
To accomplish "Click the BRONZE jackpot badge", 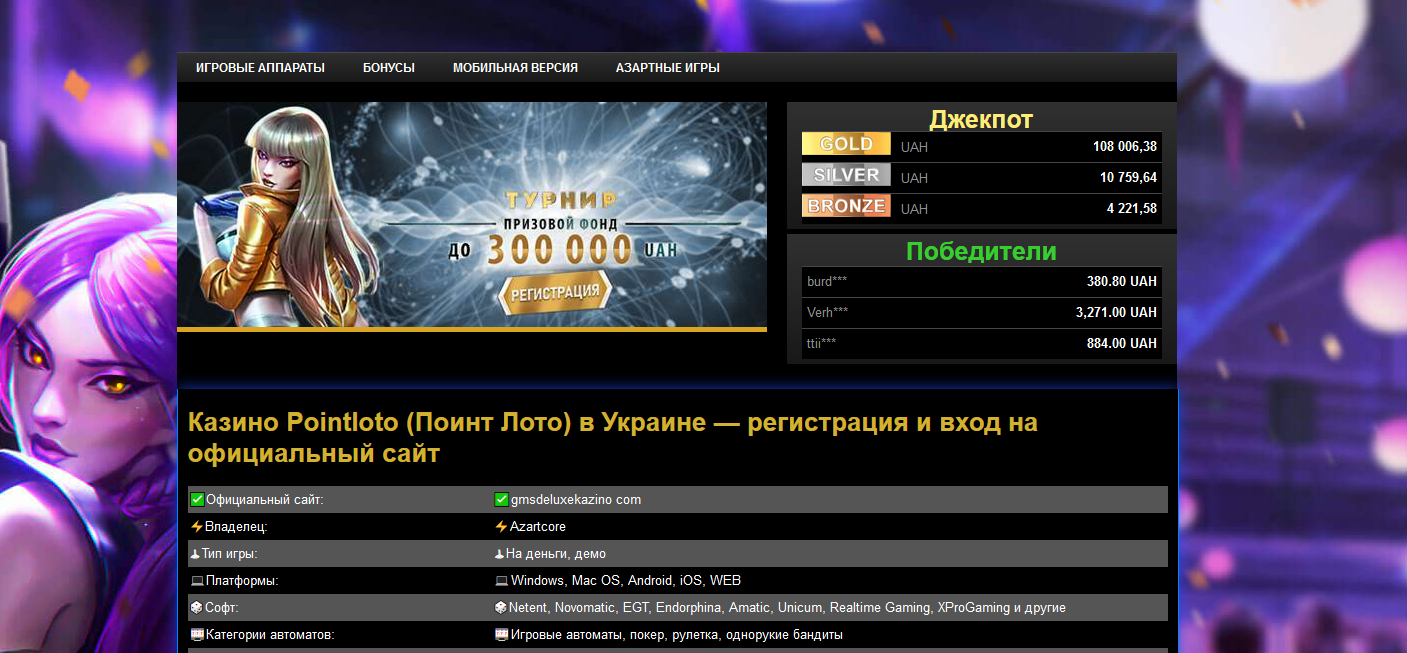I will (846, 206).
